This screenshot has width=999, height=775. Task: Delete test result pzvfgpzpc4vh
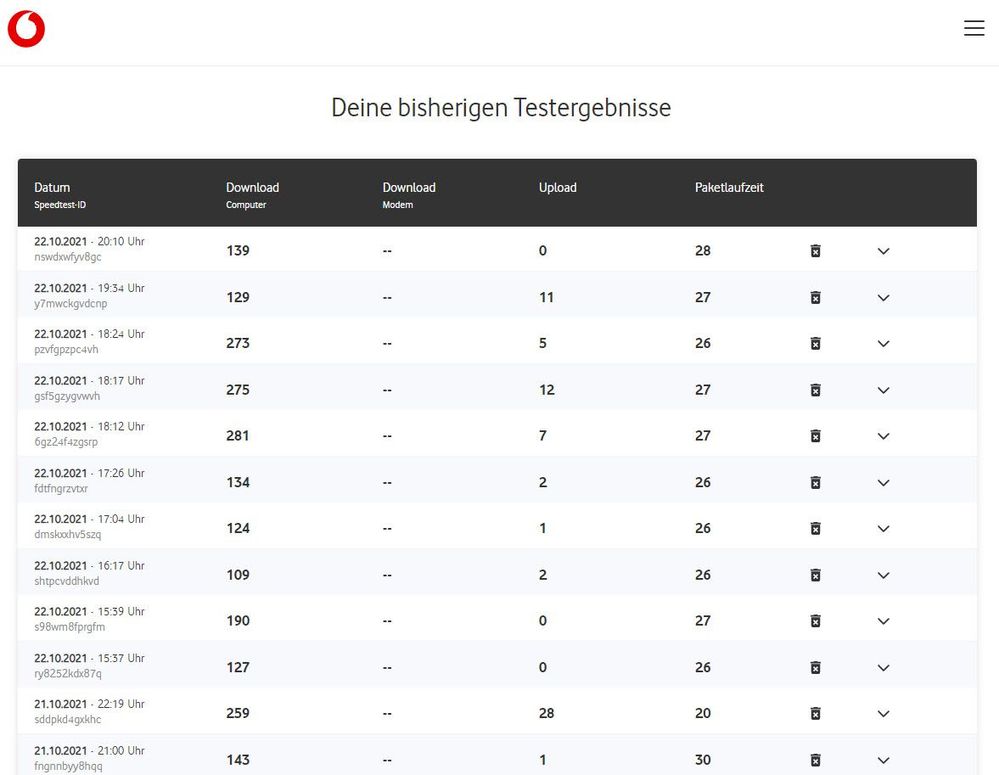tap(815, 343)
